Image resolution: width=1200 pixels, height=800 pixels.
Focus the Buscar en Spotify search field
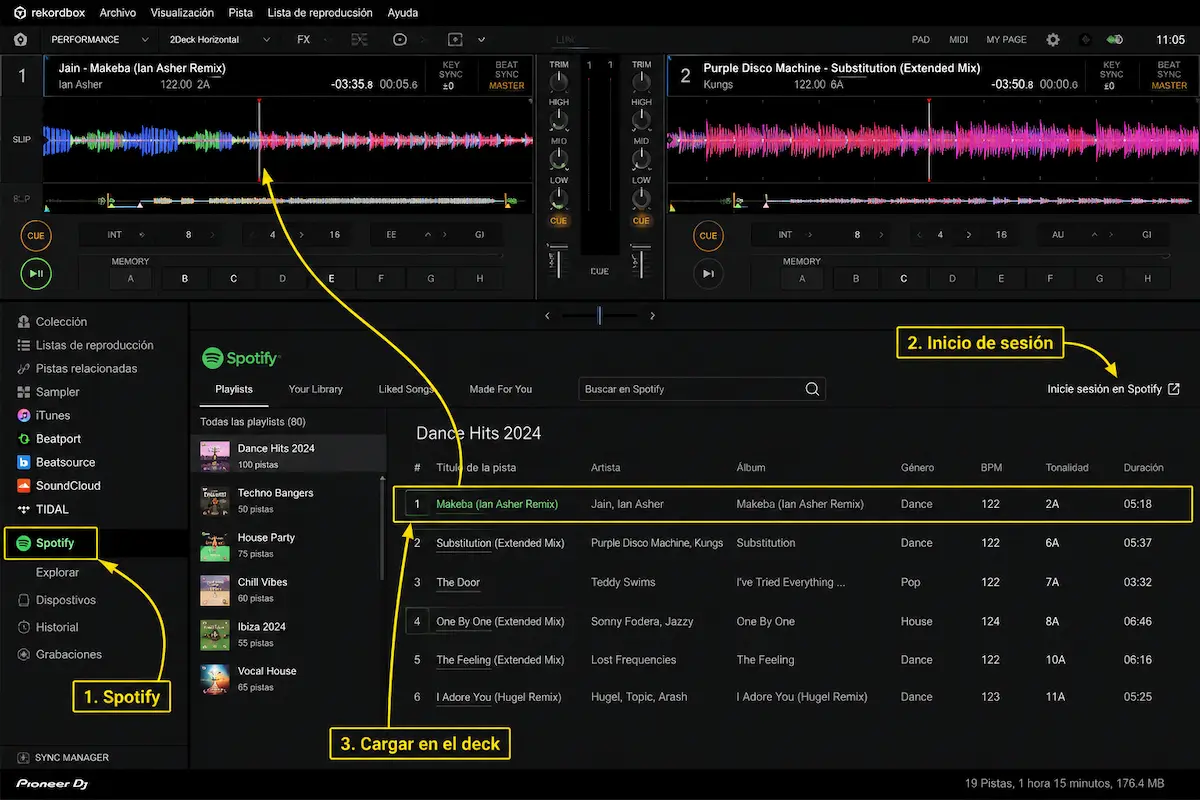click(702, 389)
